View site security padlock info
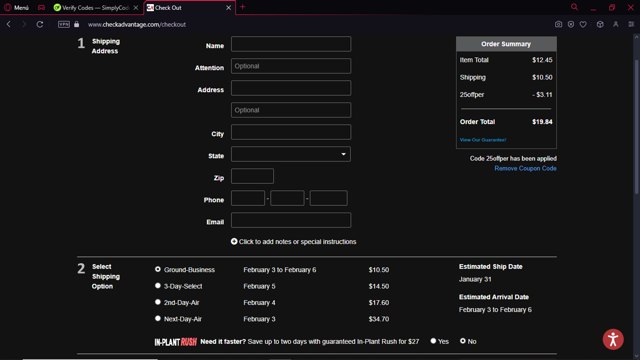The image size is (640, 360). (76, 24)
